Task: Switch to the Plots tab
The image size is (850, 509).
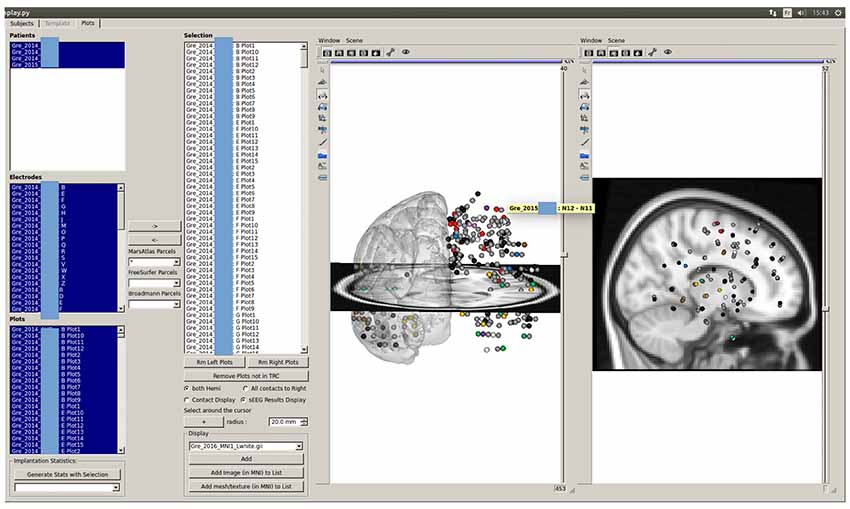Action: tap(88, 23)
